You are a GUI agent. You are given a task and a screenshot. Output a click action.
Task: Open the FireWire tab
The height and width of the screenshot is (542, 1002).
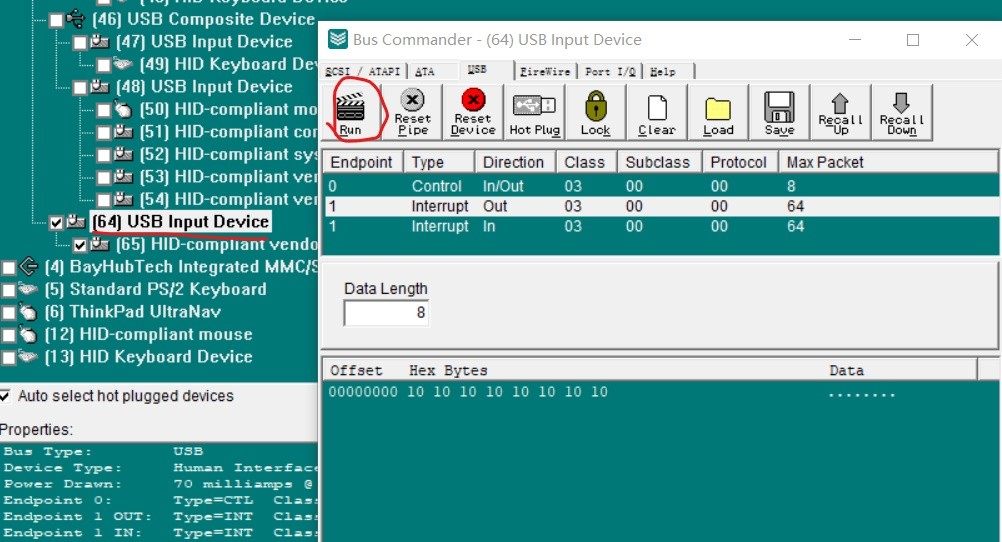click(x=544, y=72)
